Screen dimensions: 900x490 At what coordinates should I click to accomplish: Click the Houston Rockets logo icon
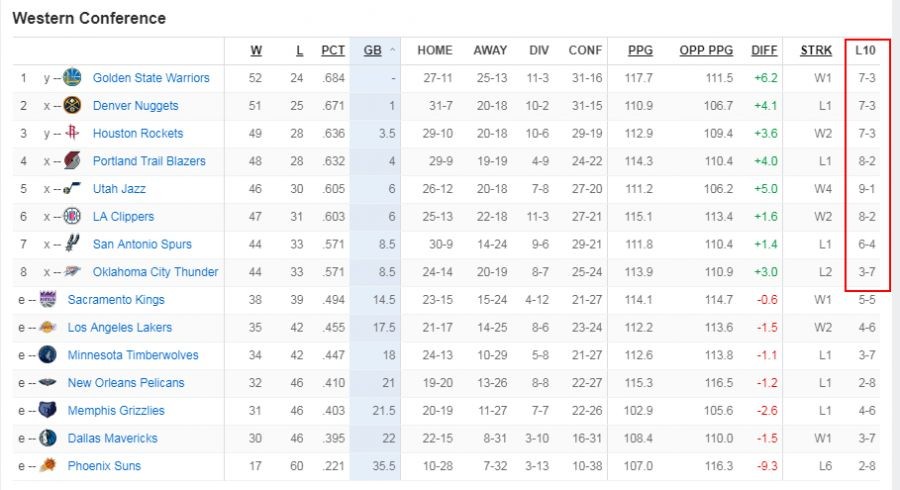[x=71, y=133]
